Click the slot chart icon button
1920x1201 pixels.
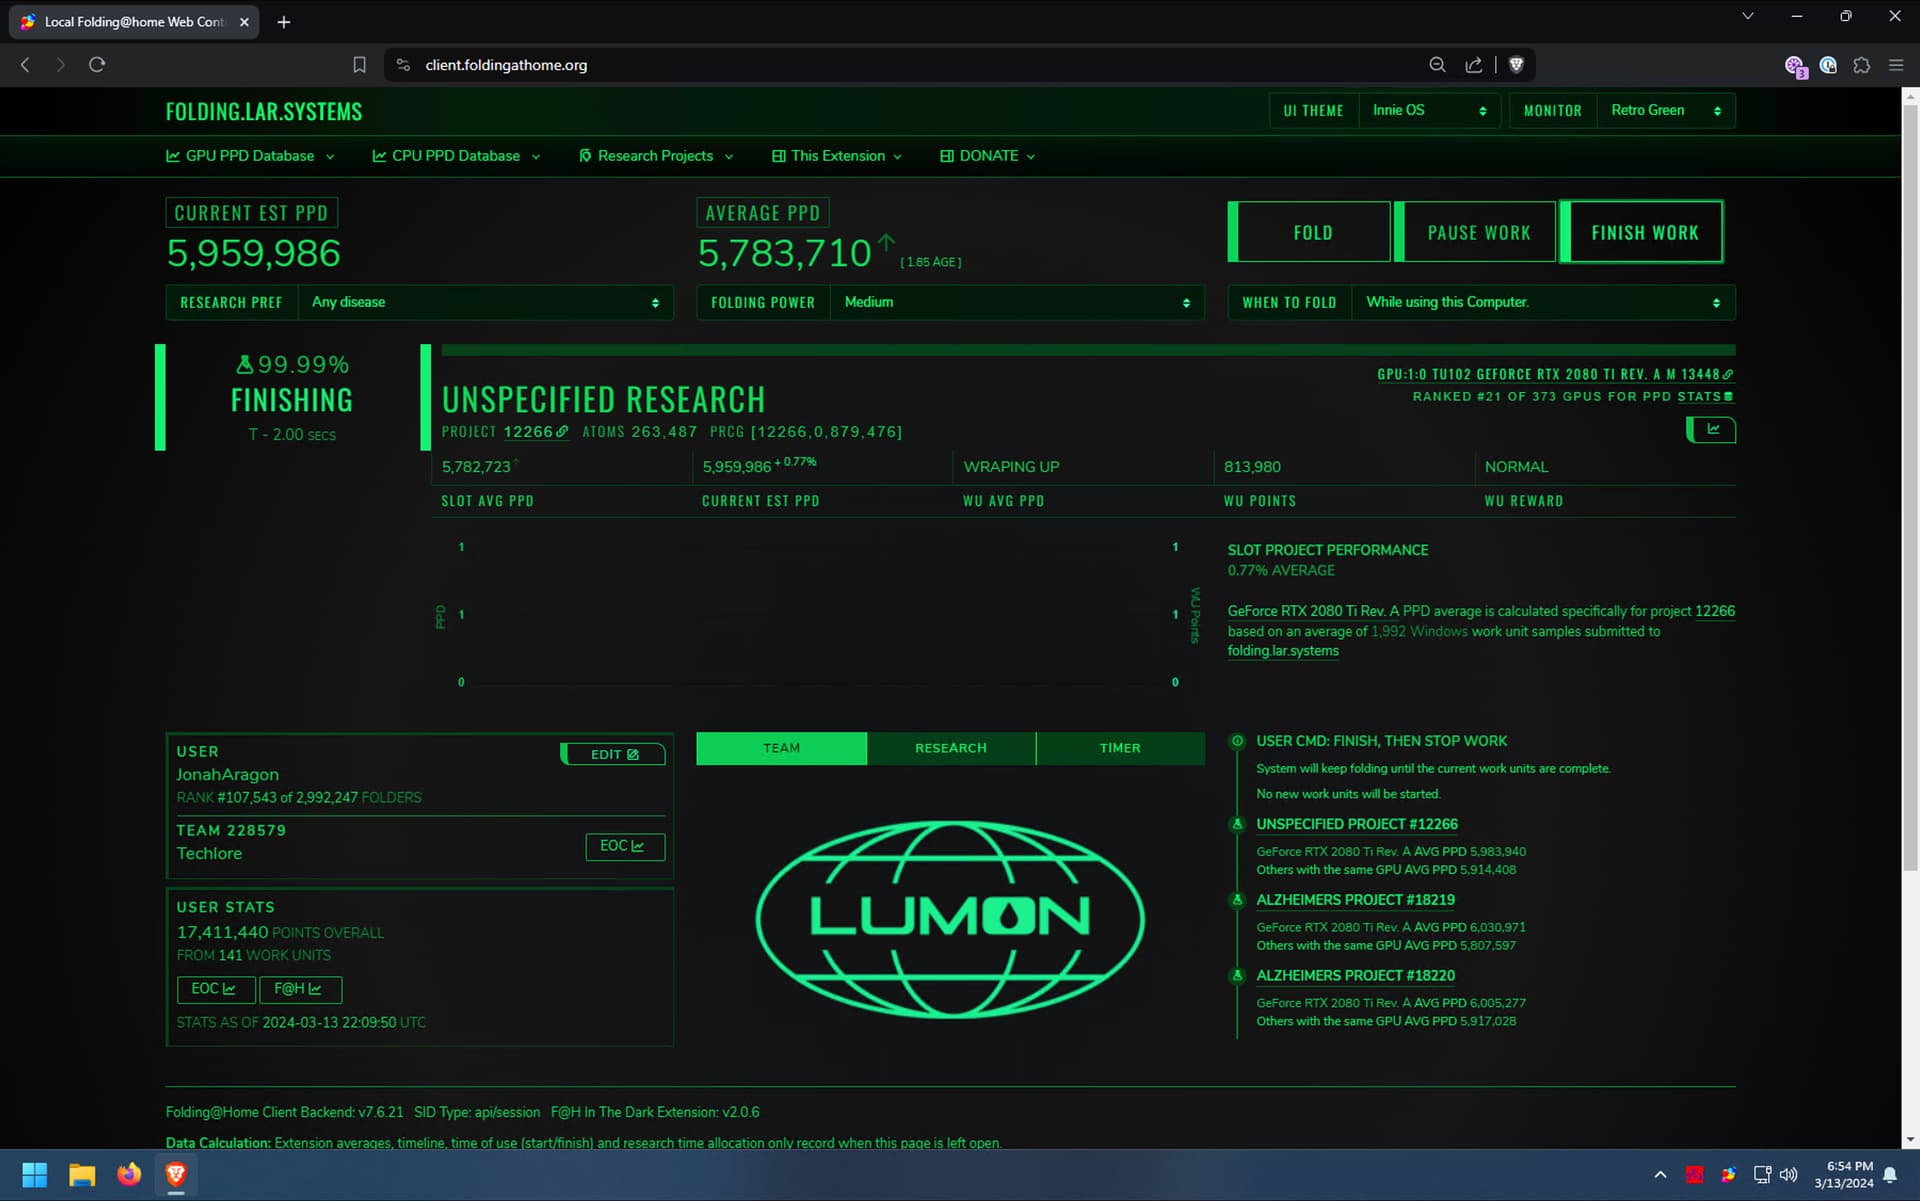pyautogui.click(x=1712, y=430)
